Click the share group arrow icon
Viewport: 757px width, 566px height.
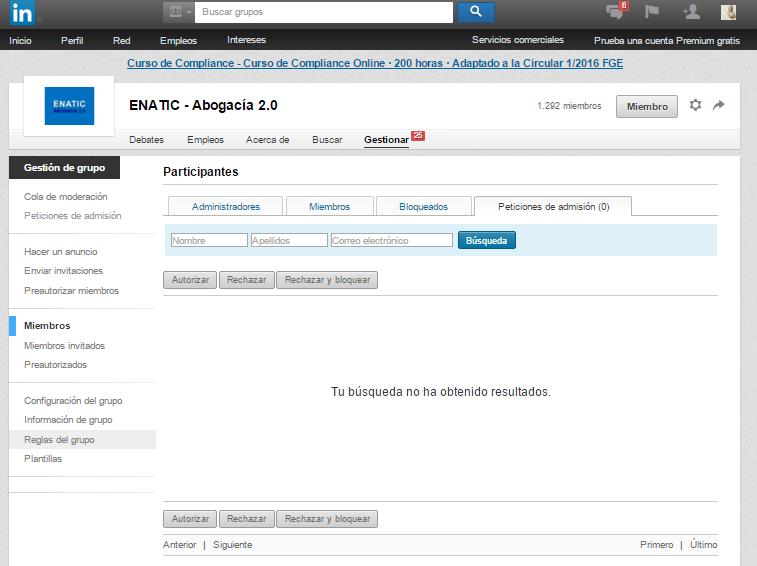pyautogui.click(x=719, y=106)
